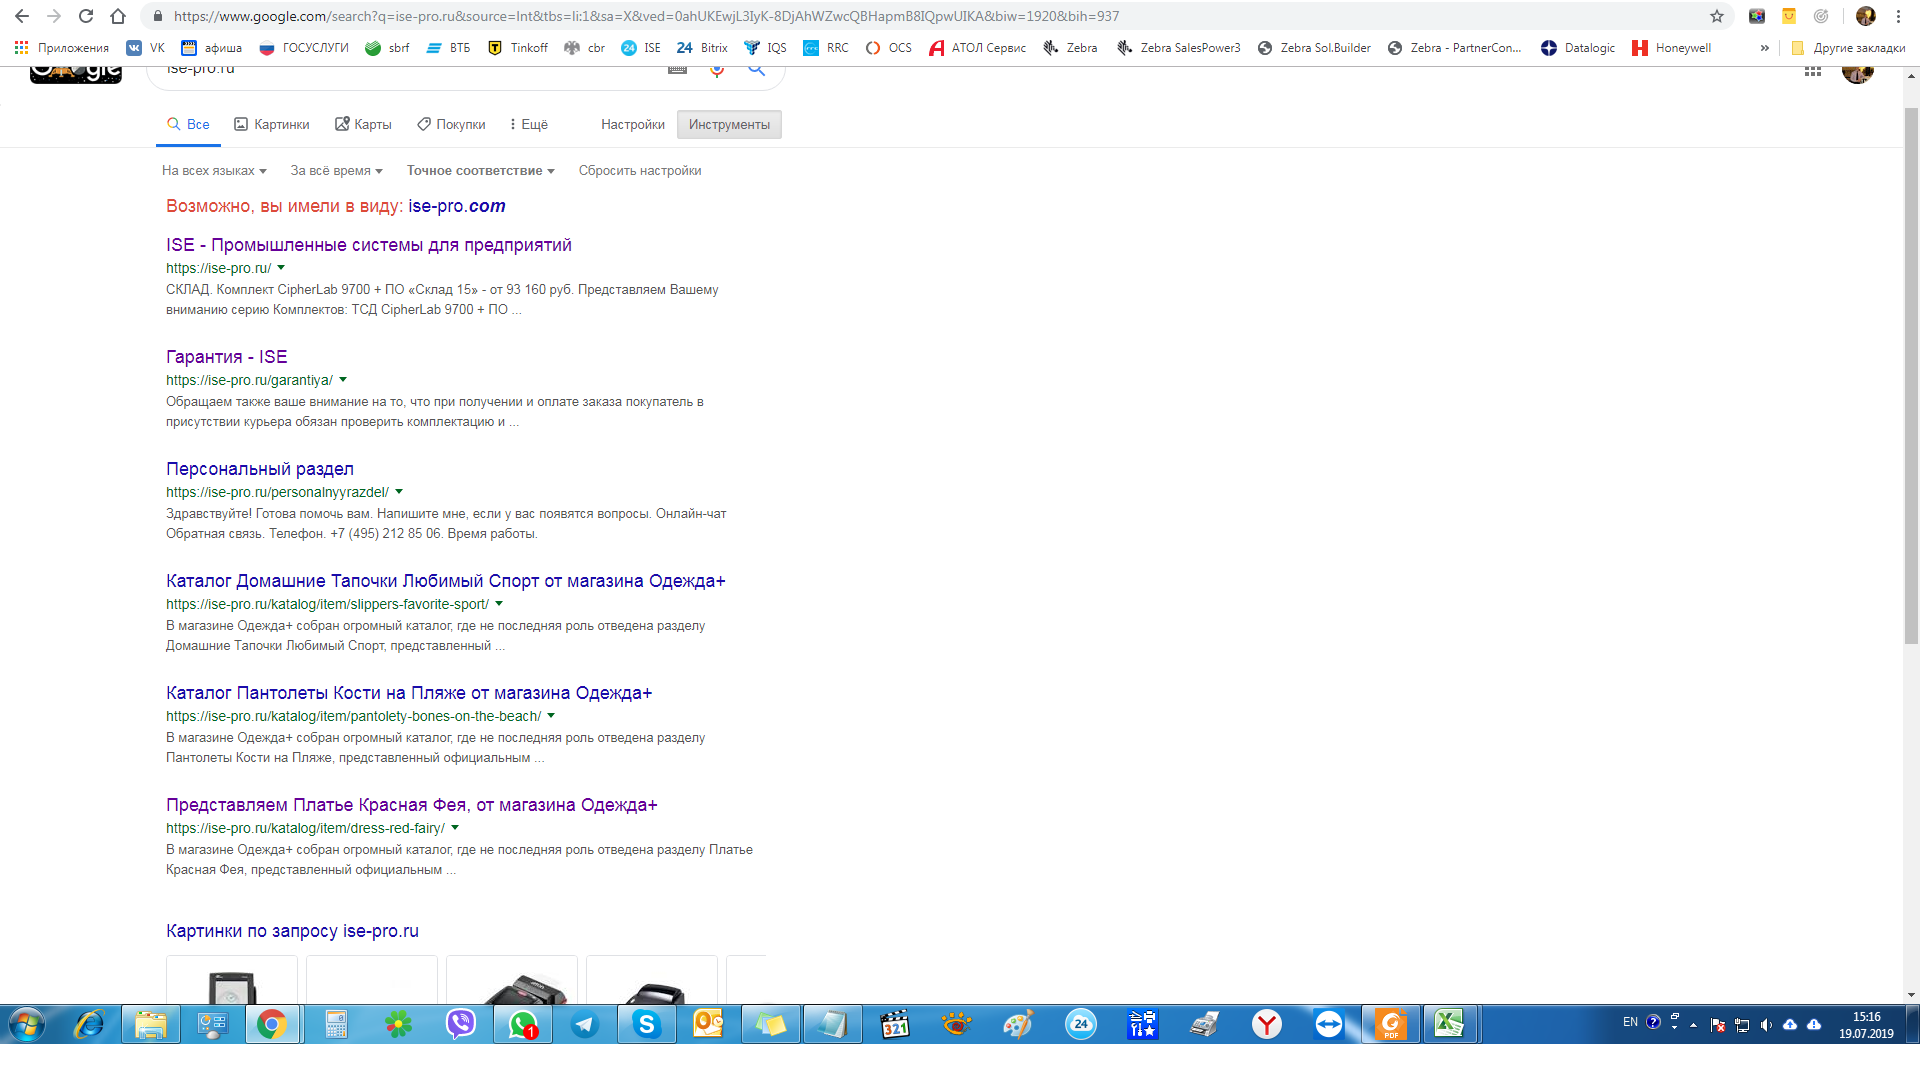The image size is (1920, 1080).
Task: Expand the 'На всех языках' language filter
Action: click(214, 171)
